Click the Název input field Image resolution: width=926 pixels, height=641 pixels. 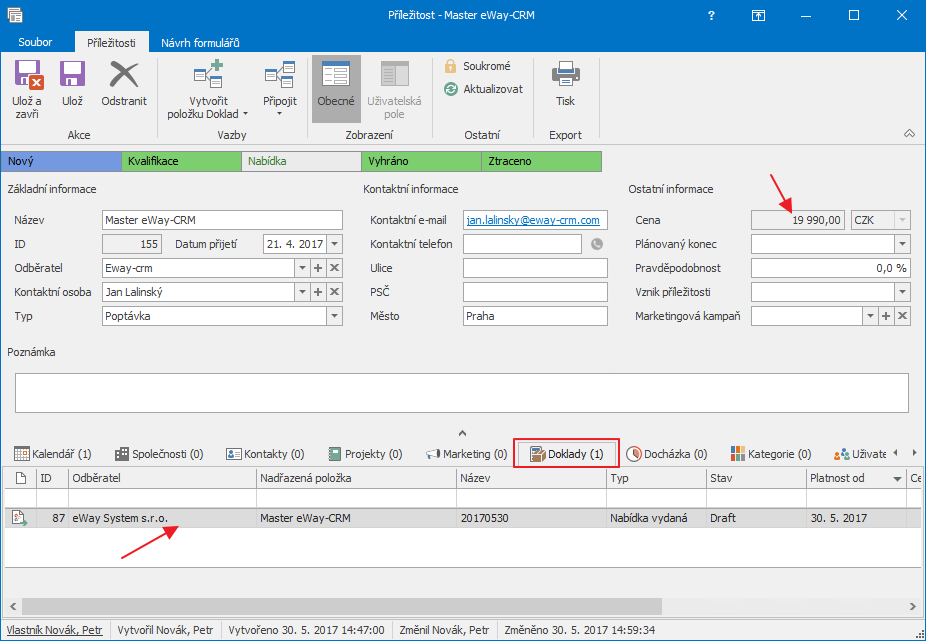point(222,220)
